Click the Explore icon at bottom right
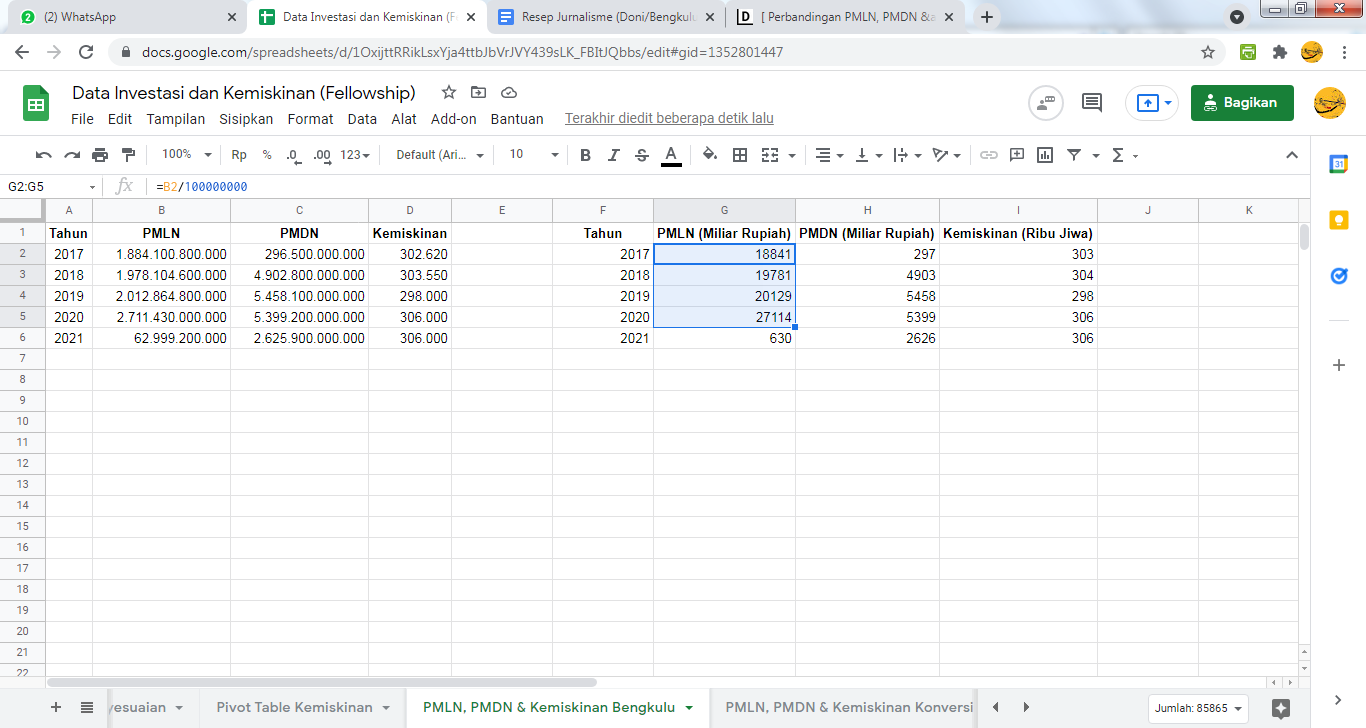This screenshot has height=728, width=1366. [1281, 708]
